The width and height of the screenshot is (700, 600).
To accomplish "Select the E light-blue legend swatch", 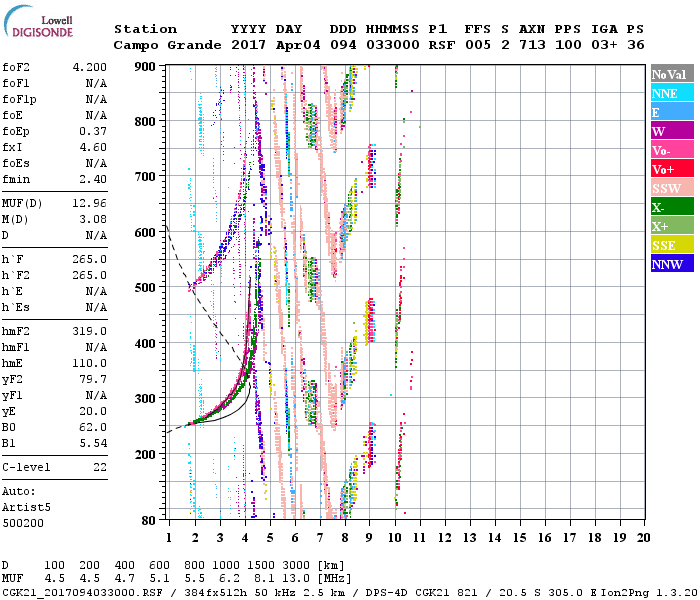I will point(672,112).
